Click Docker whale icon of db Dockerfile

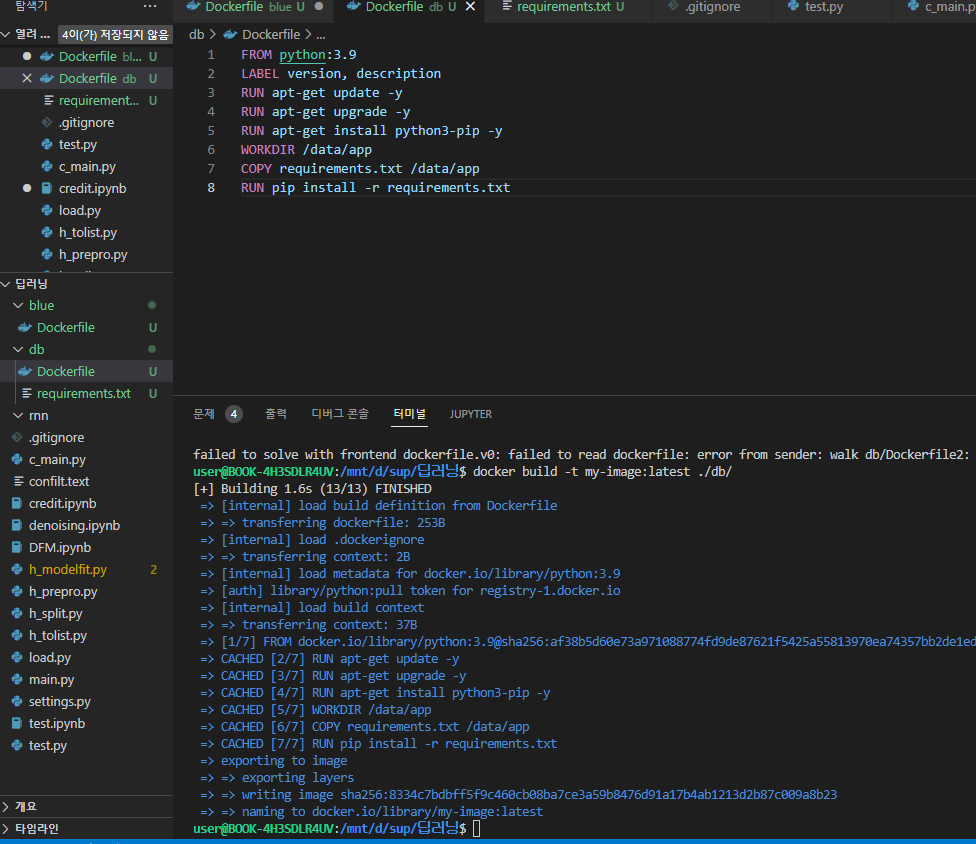tap(25, 372)
